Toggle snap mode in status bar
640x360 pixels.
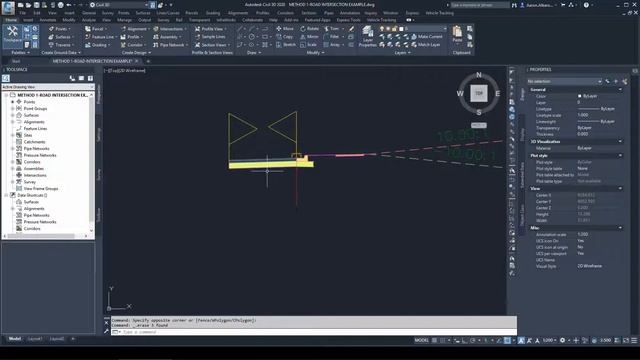[442, 340]
